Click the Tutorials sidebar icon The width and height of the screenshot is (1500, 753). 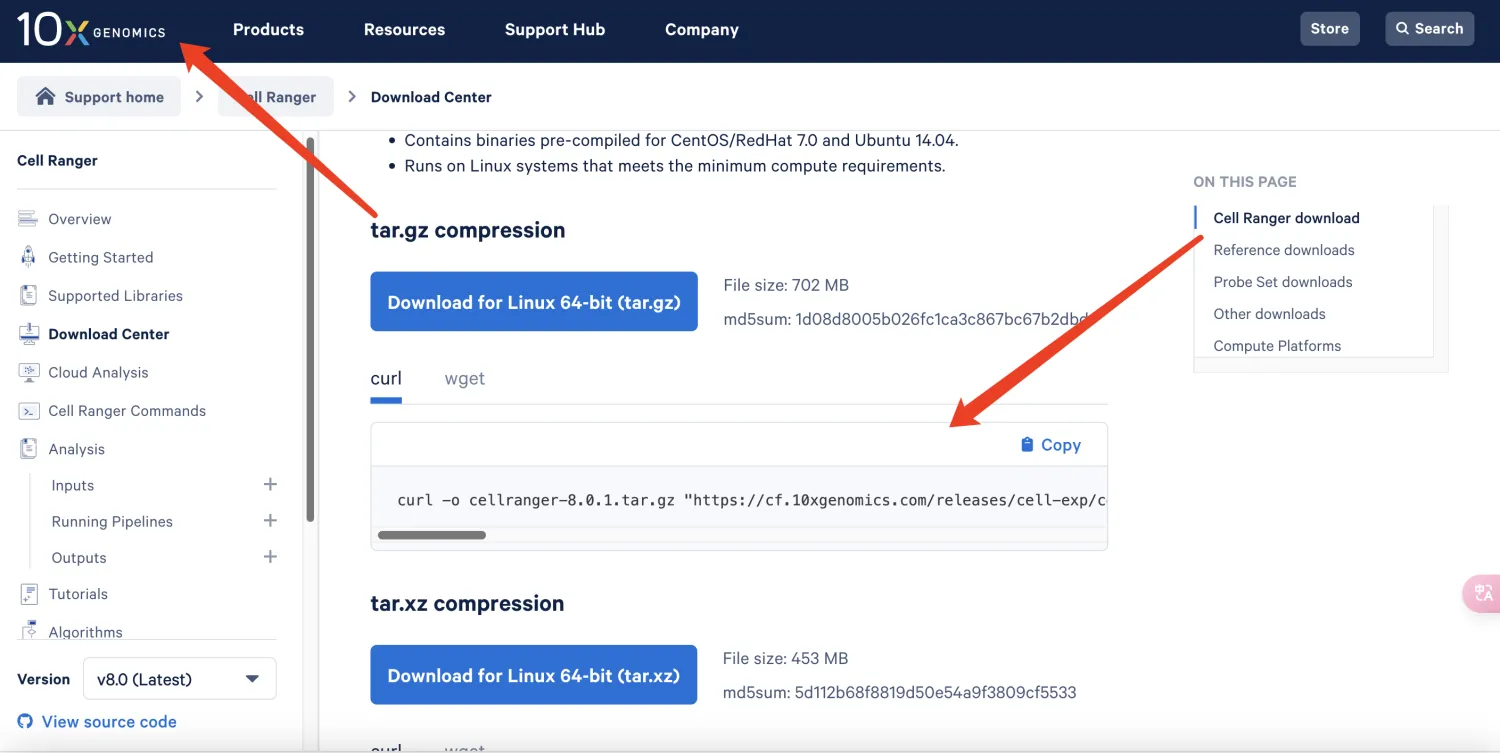[28, 594]
